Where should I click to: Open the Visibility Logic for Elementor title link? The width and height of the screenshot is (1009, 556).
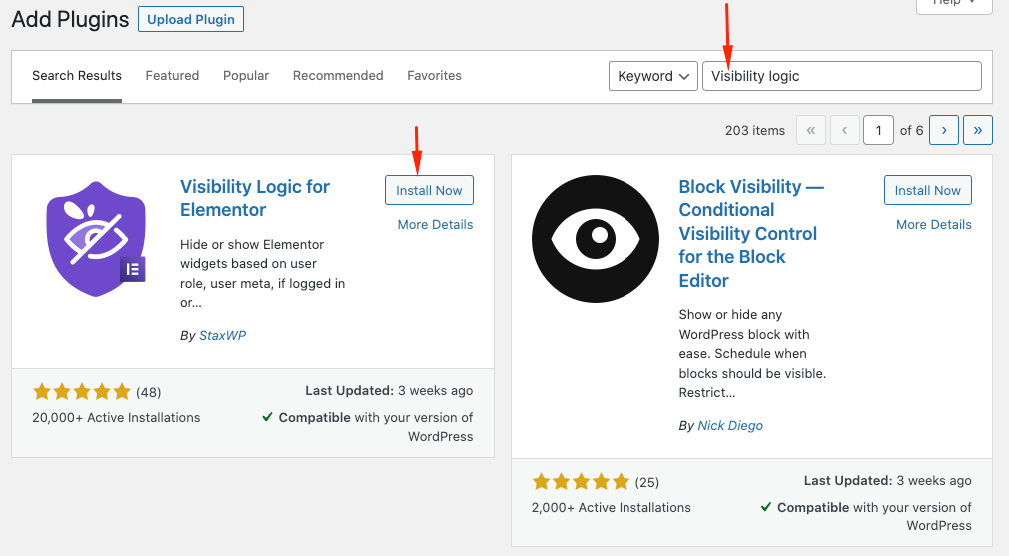(255, 198)
